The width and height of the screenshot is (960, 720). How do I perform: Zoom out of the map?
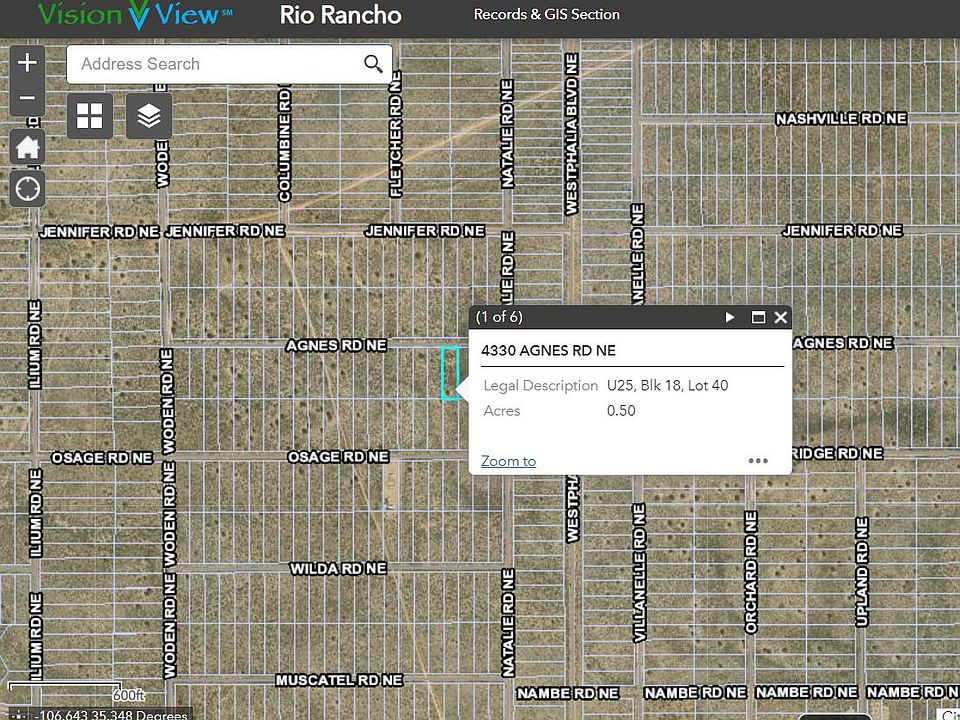(27, 98)
